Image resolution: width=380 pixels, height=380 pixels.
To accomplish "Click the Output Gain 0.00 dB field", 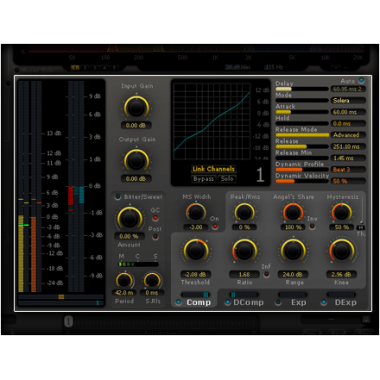I will (x=136, y=179).
